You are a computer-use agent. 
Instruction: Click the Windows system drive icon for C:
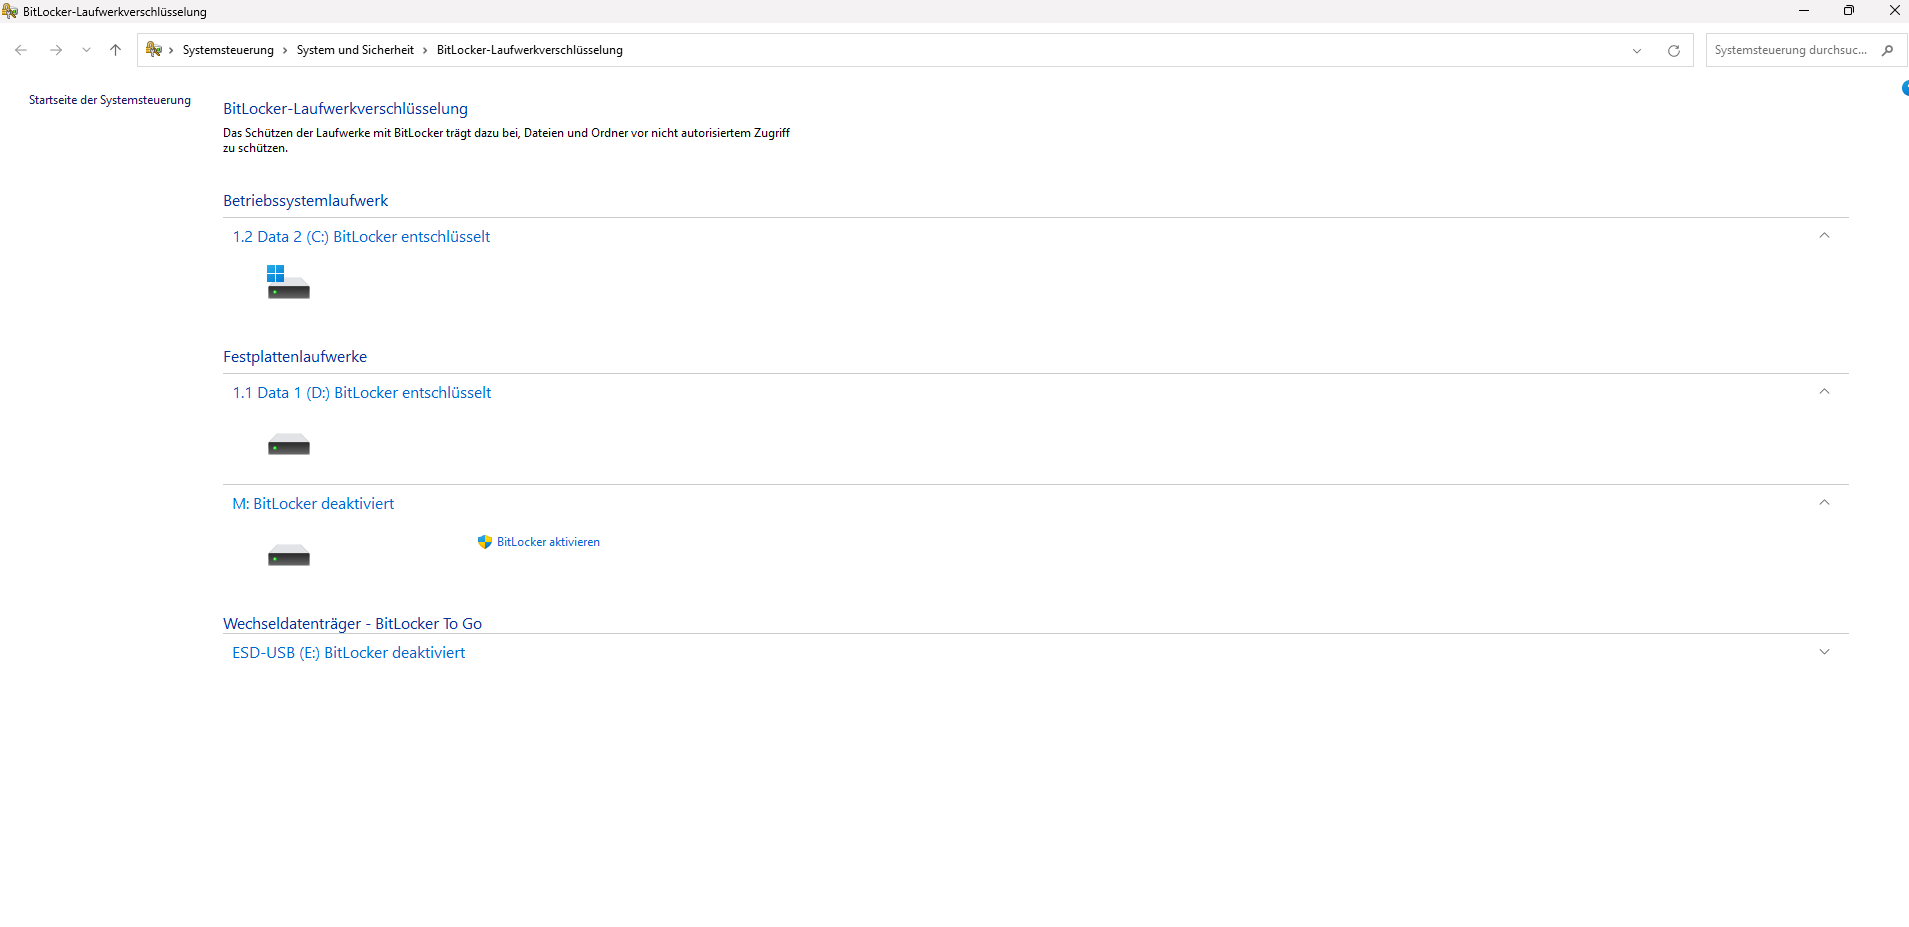288,282
